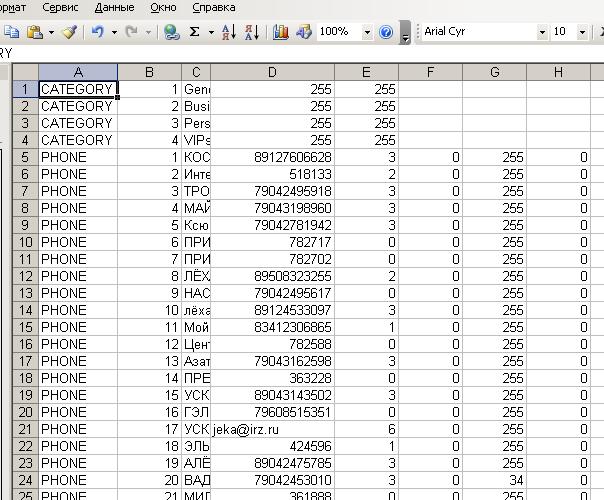604x500 pixels.
Task: Open the Сервис menu
Action: pos(61,7)
